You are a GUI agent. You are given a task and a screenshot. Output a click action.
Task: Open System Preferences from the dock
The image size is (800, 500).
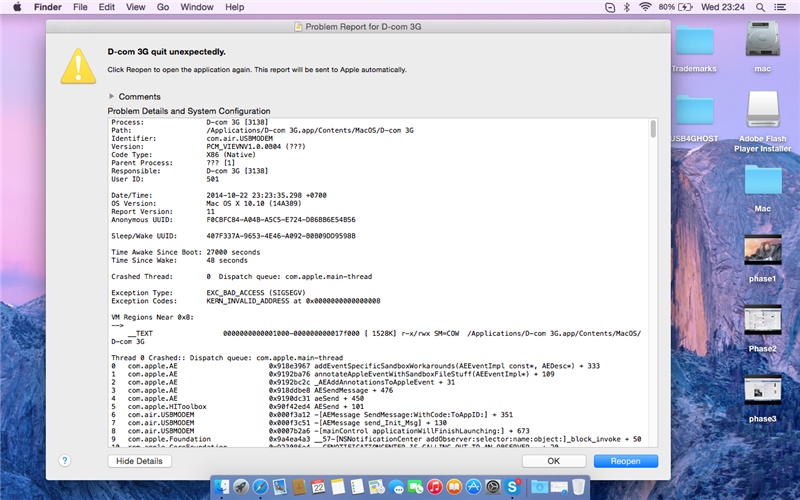tap(492, 487)
